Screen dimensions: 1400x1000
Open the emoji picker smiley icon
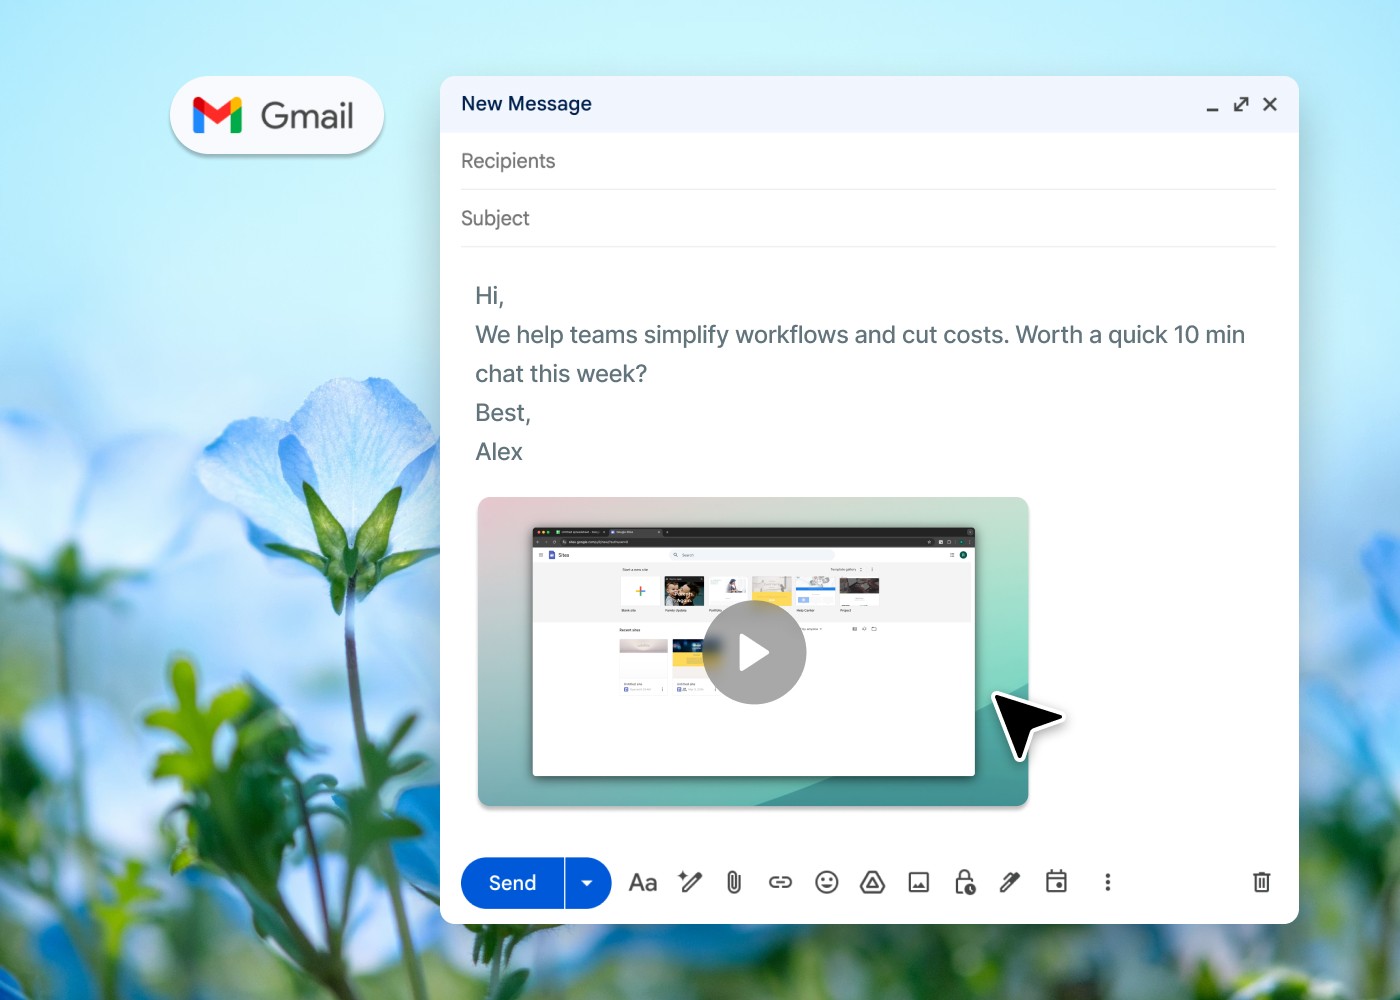(827, 882)
